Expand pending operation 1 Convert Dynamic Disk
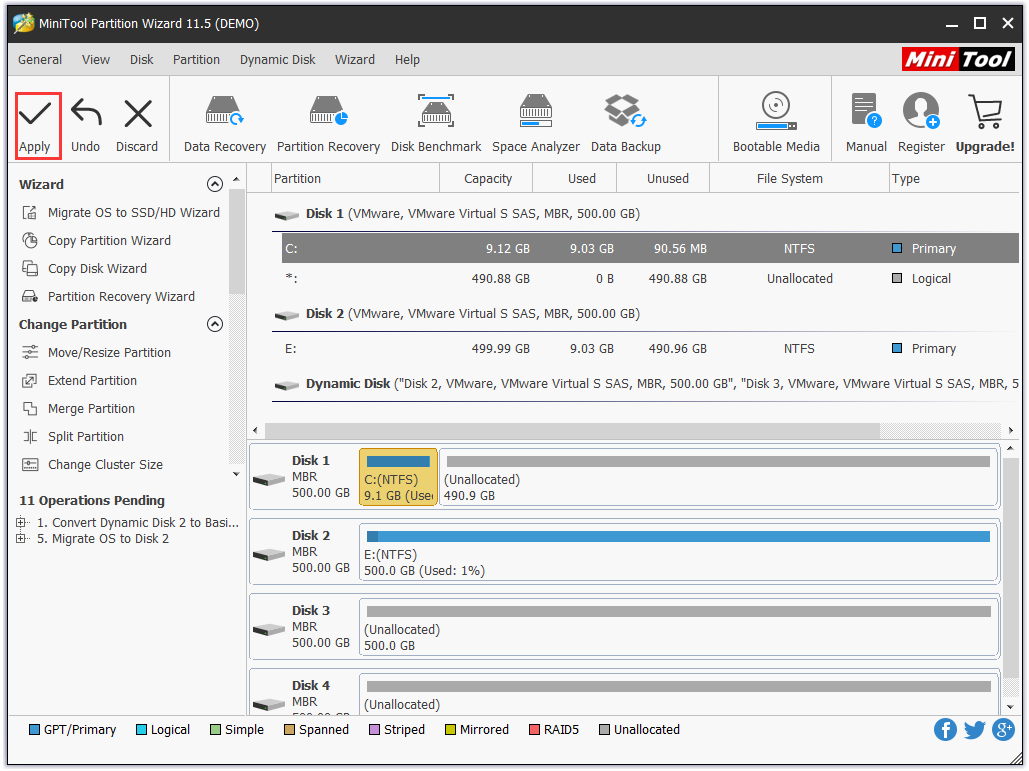The height and width of the screenshot is (771, 1029). (21, 523)
